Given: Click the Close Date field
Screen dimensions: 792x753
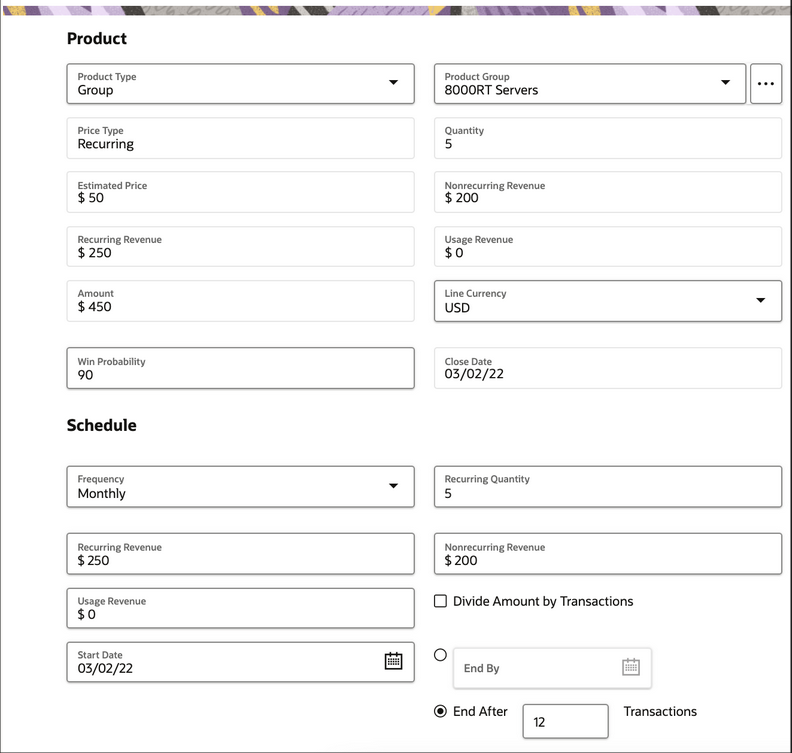Looking at the screenshot, I should point(608,368).
